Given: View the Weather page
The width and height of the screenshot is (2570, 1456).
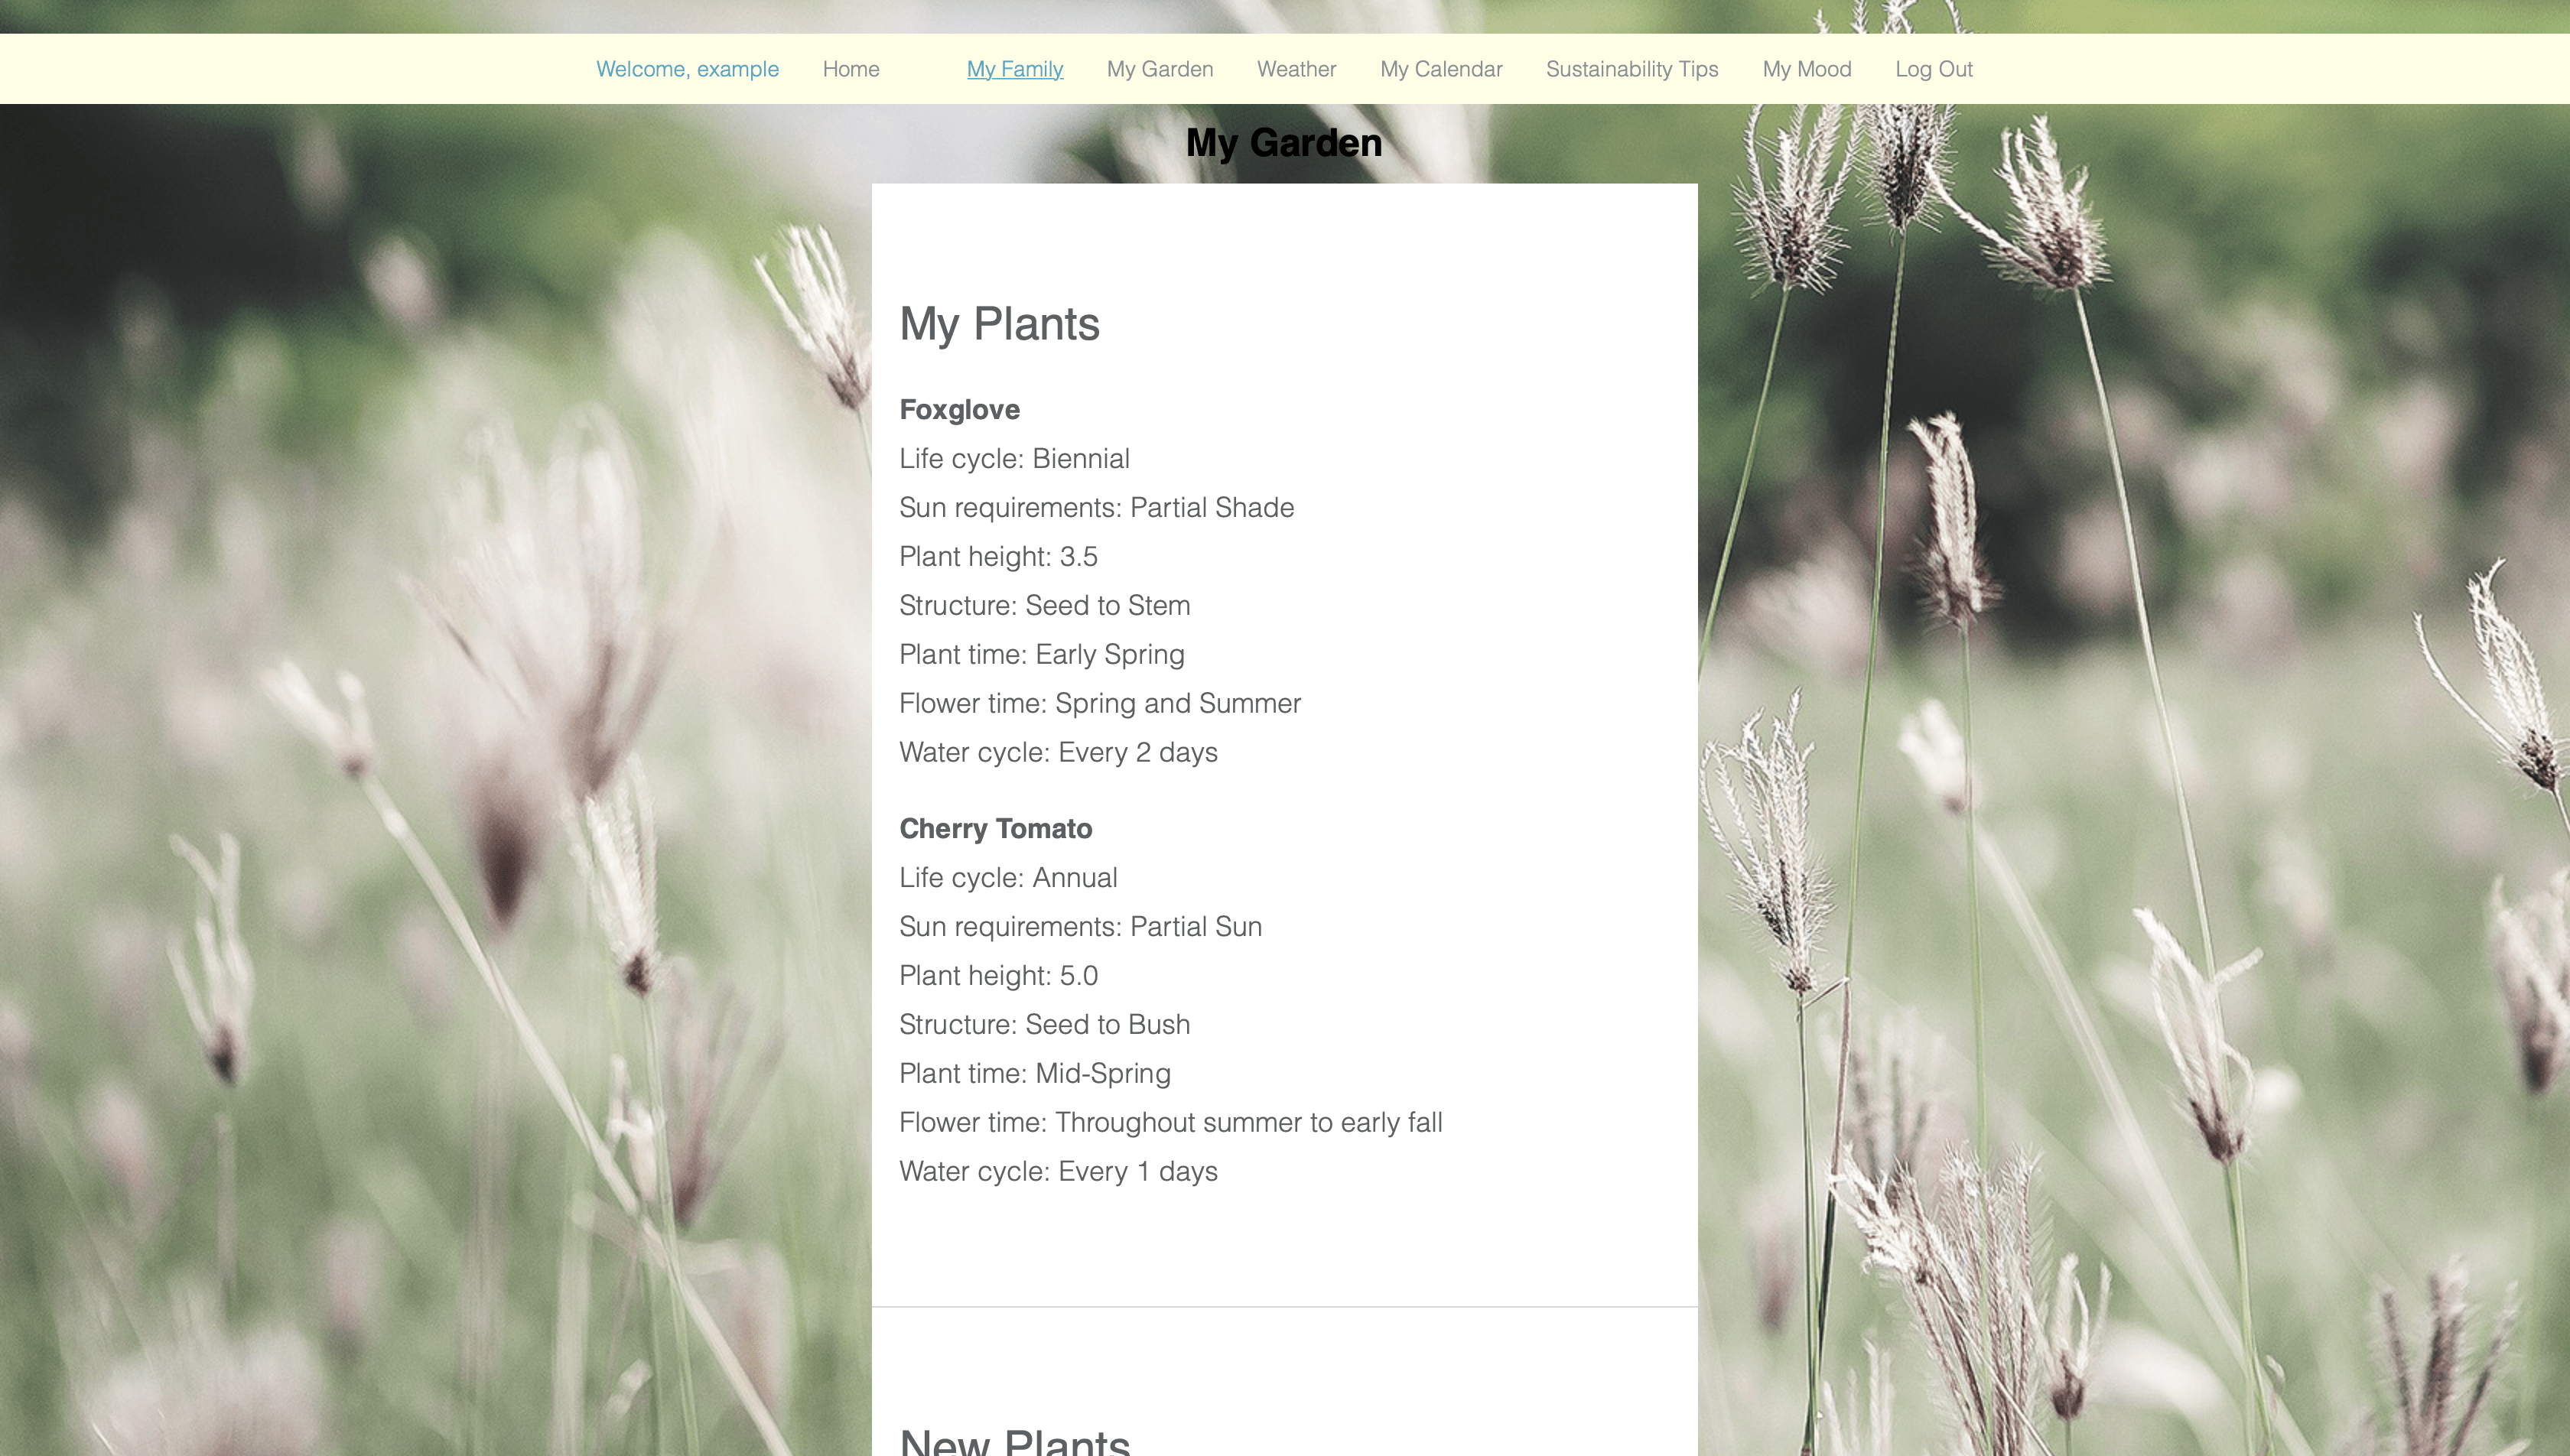Looking at the screenshot, I should point(1296,69).
